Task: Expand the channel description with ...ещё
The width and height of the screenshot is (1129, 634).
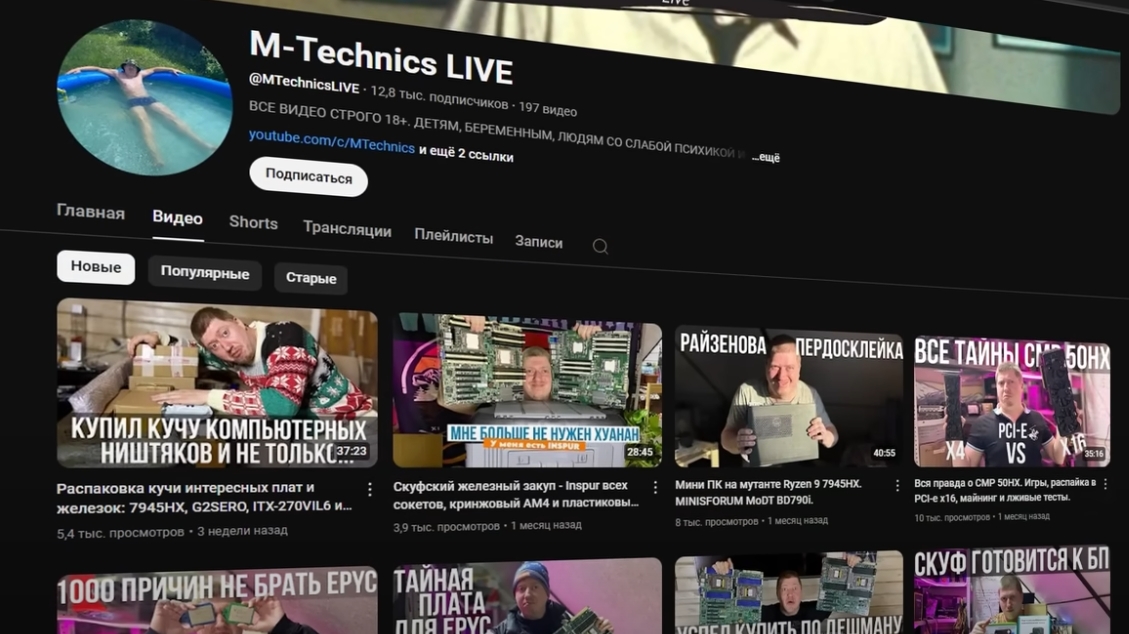Action: pyautogui.click(x=765, y=157)
